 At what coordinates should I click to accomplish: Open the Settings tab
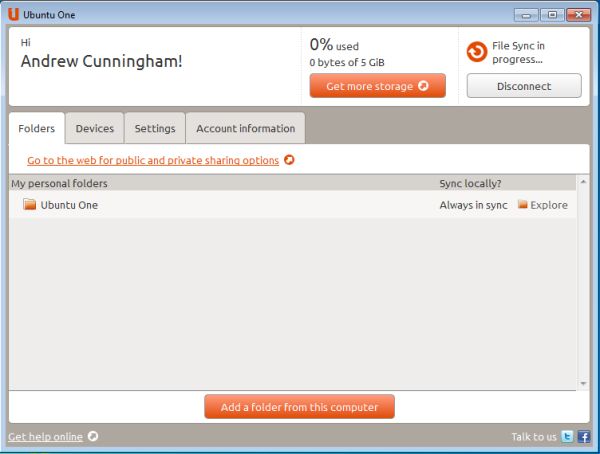pos(155,128)
